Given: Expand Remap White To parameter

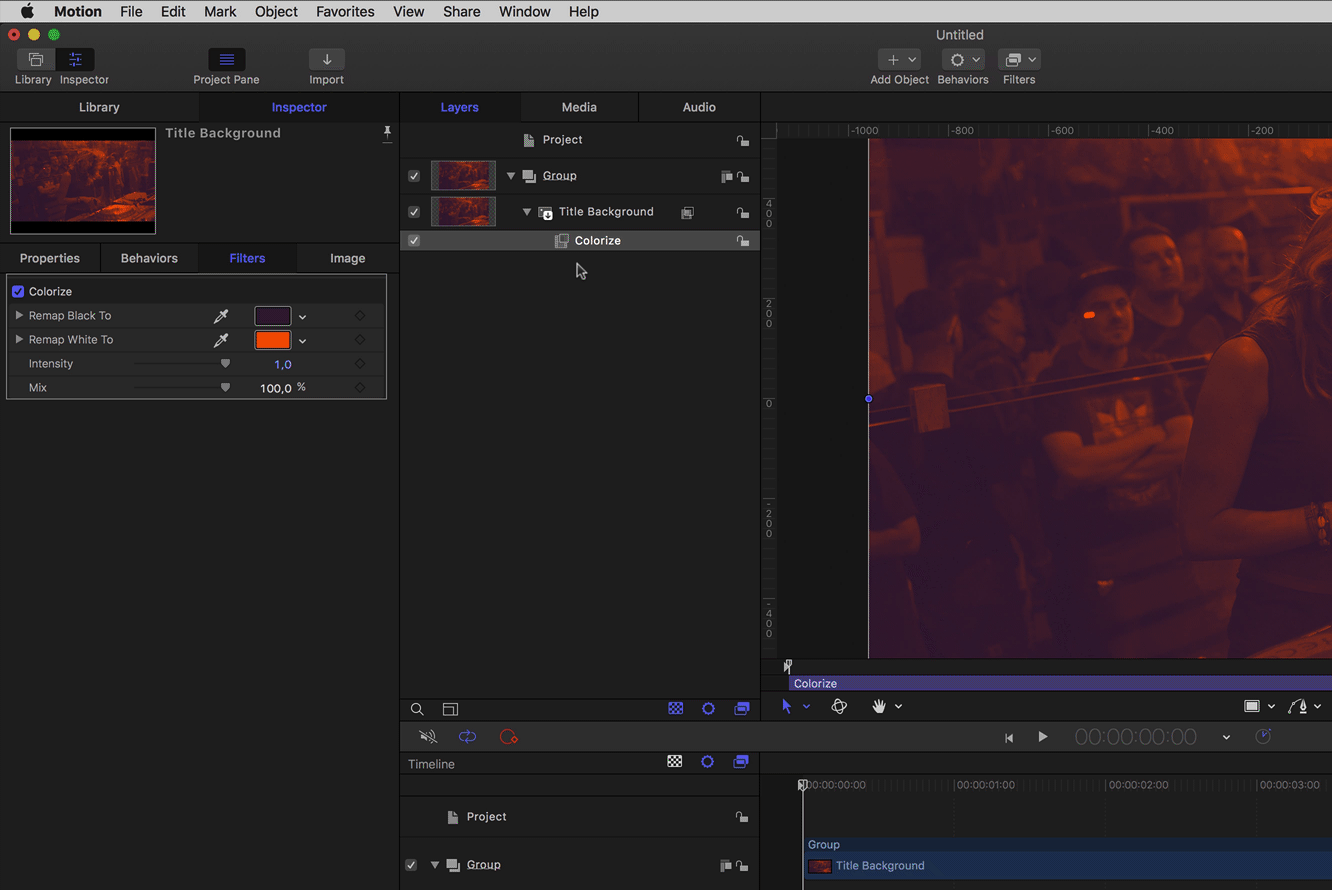Looking at the screenshot, I should [x=19, y=340].
